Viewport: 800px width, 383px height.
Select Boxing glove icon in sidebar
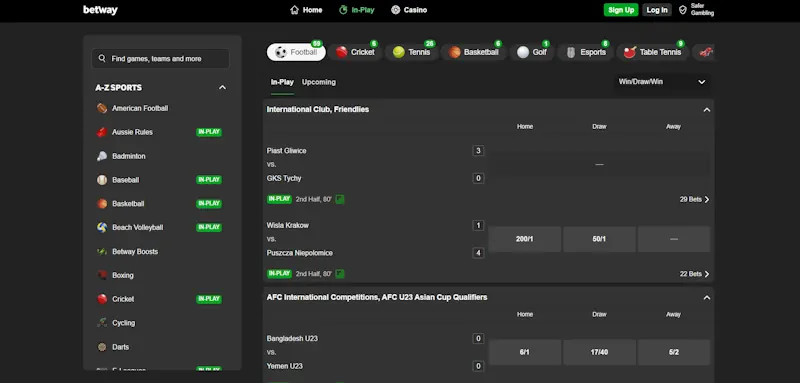(x=102, y=275)
